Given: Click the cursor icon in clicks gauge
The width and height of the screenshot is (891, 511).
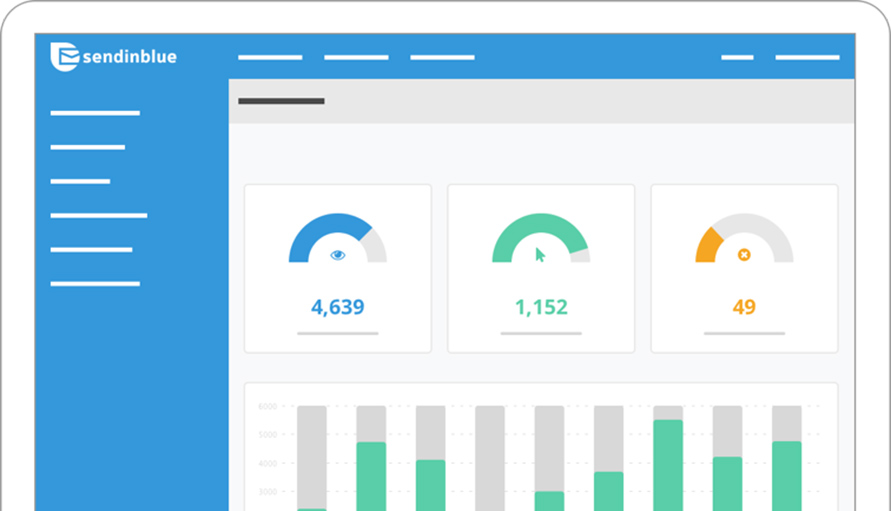Looking at the screenshot, I should 540,255.
